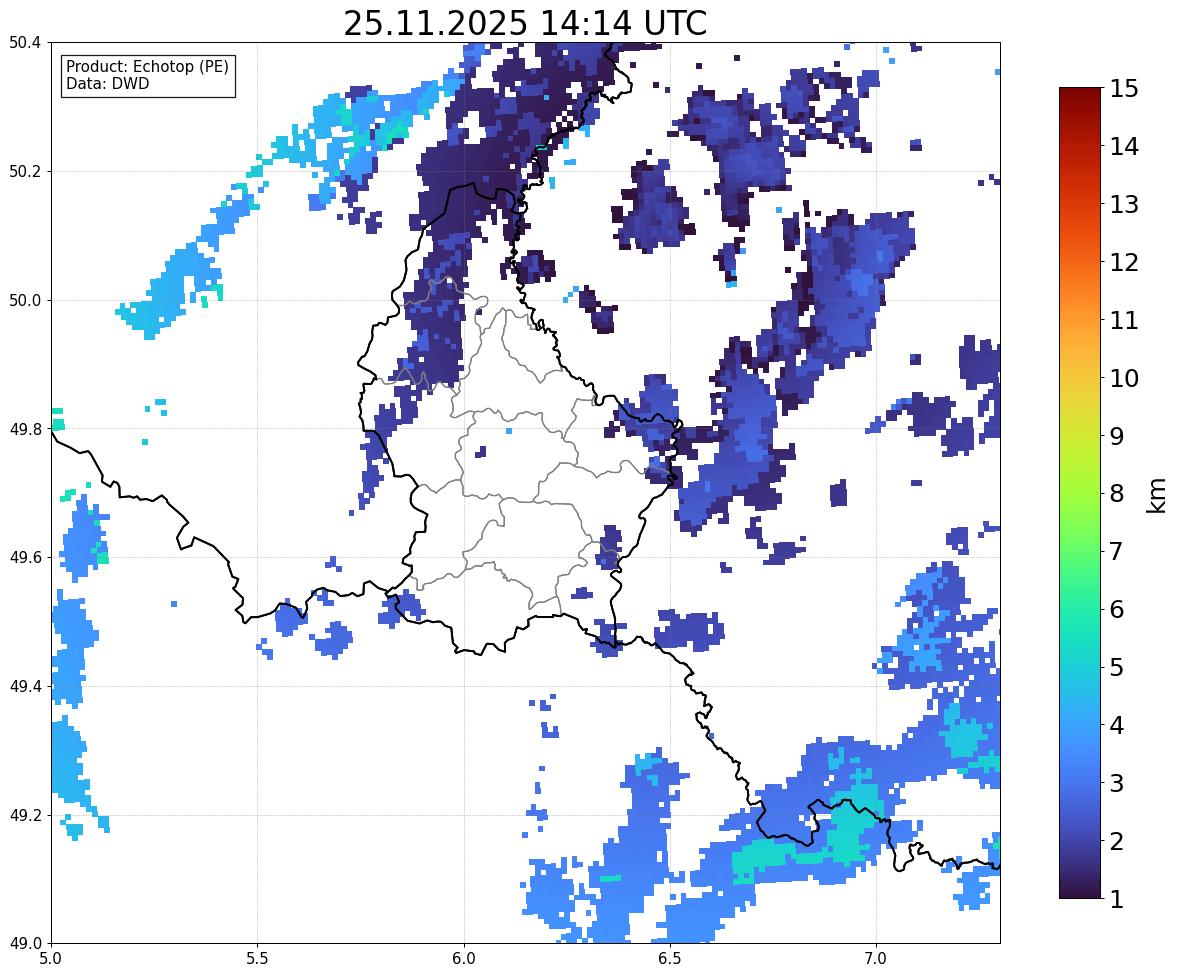Click the latitude label 49.8
This screenshot has width=1178, height=976.
pos(24,429)
